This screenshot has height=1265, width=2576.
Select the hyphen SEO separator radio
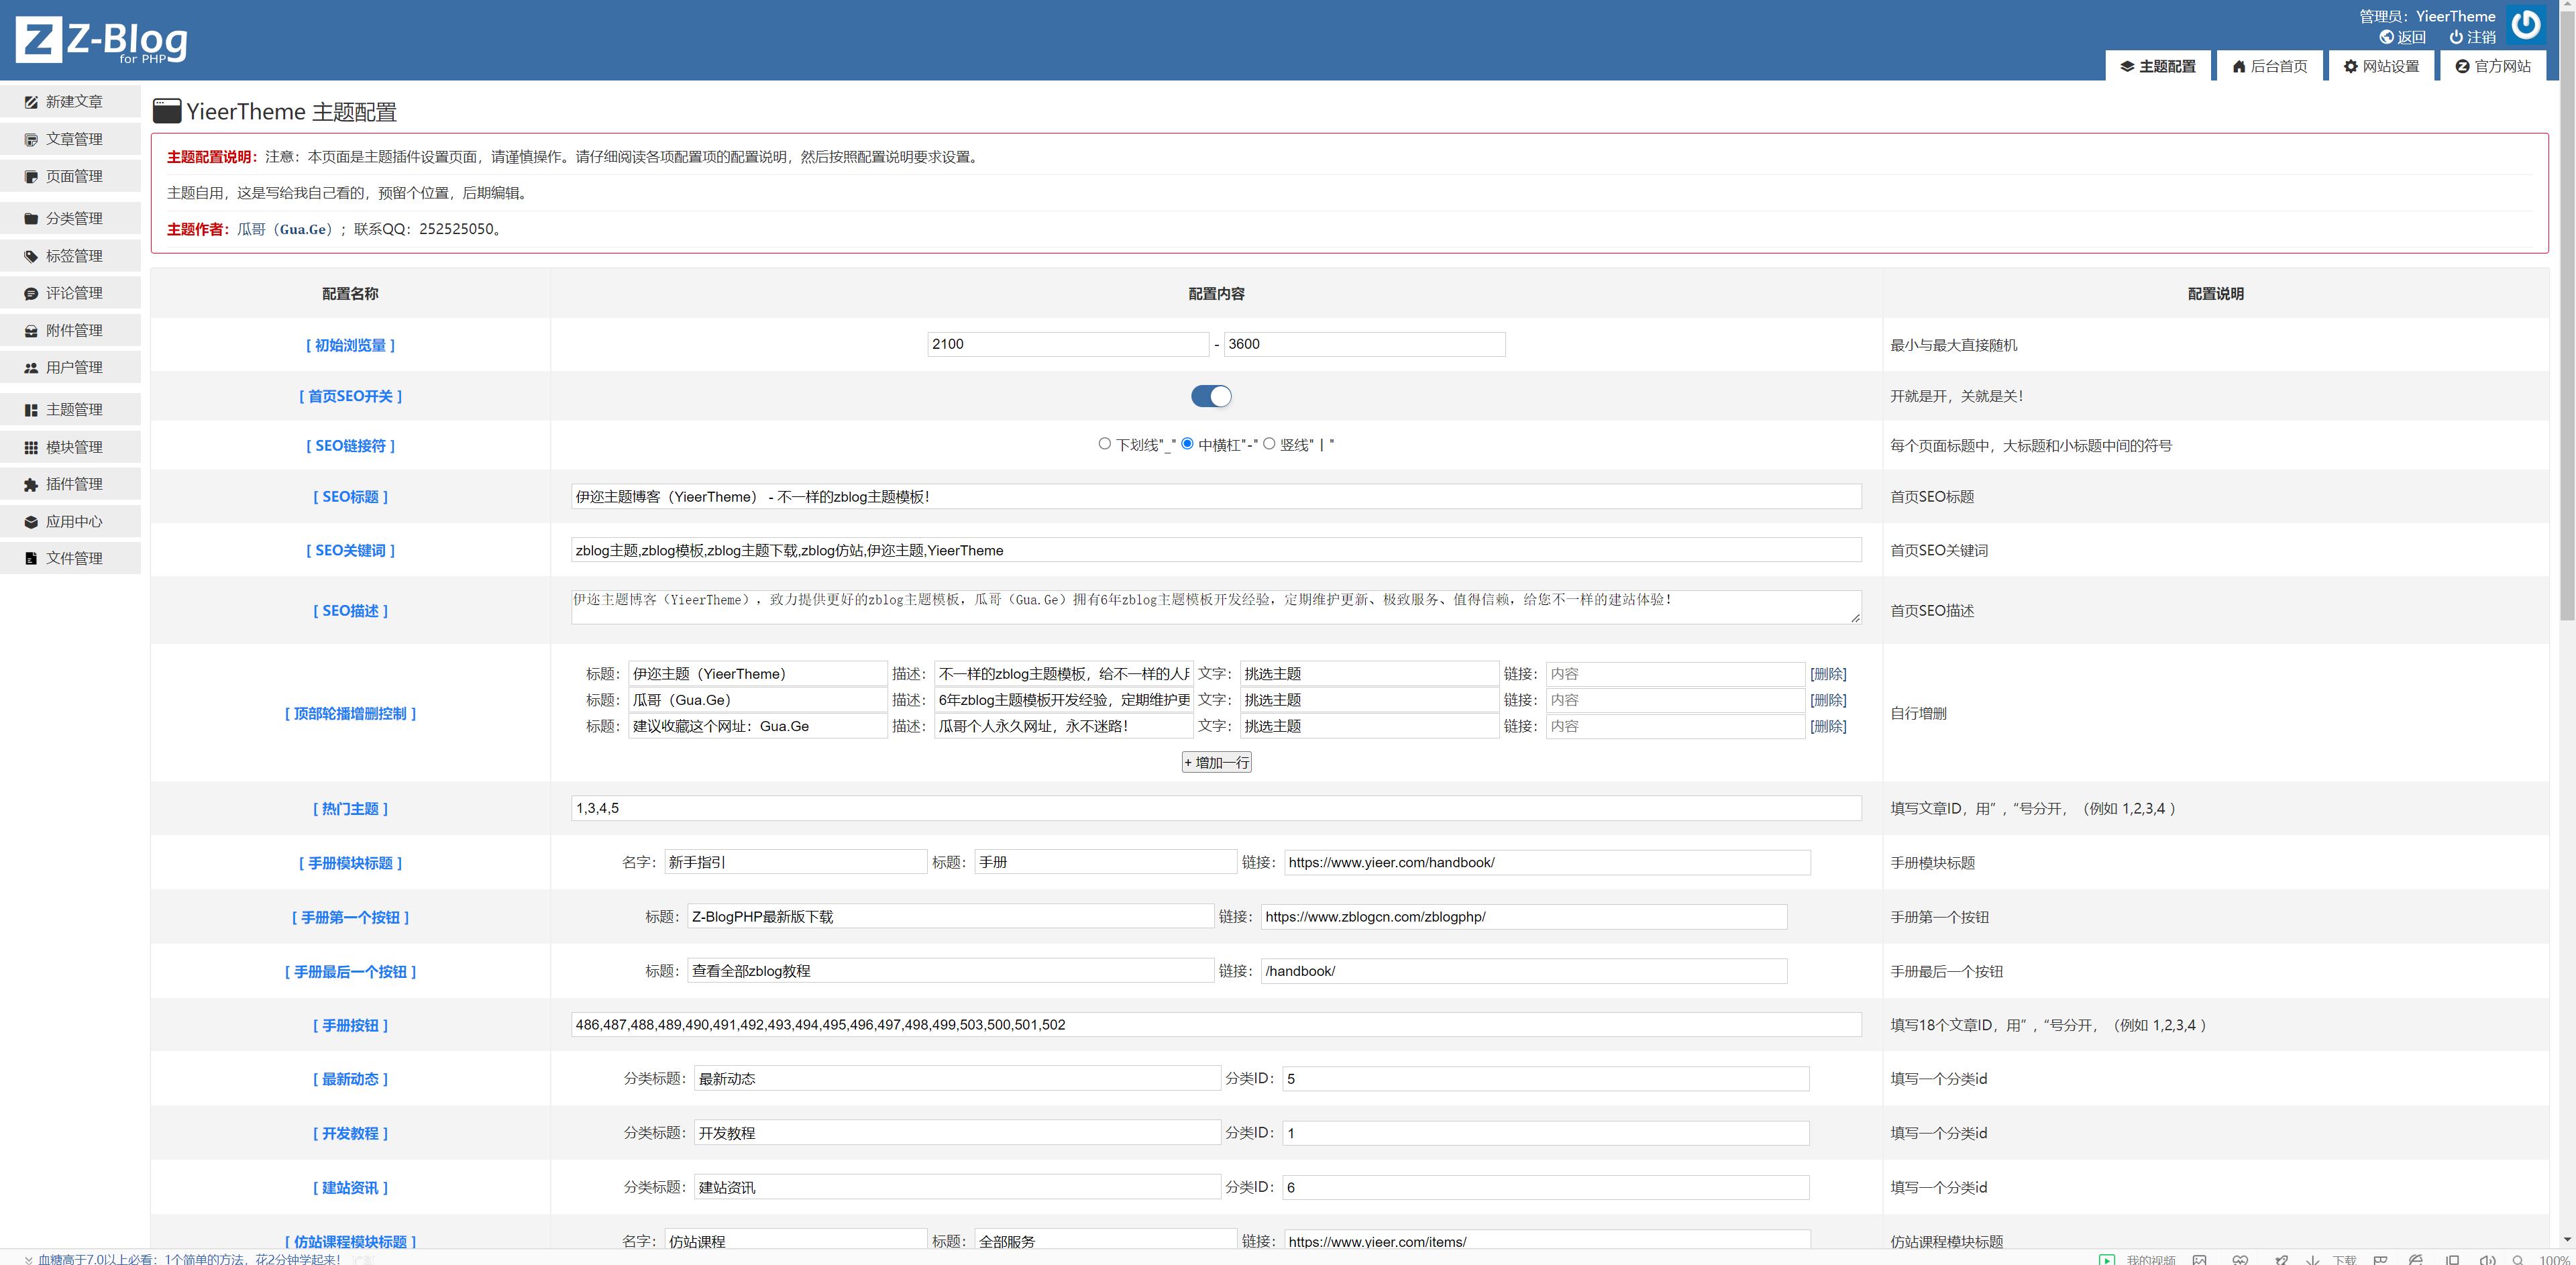tap(1187, 444)
